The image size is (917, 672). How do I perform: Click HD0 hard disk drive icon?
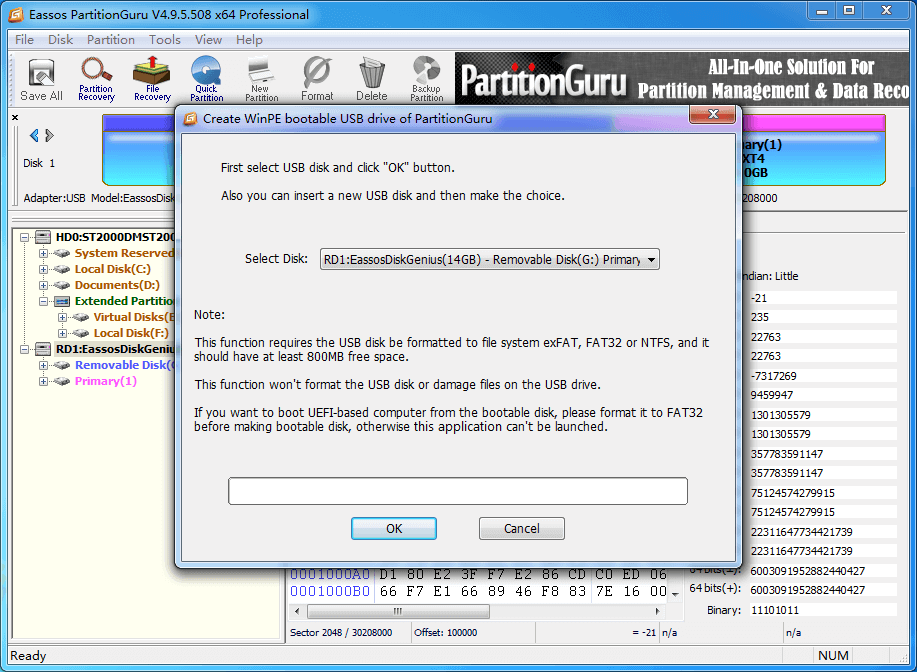click(x=43, y=237)
